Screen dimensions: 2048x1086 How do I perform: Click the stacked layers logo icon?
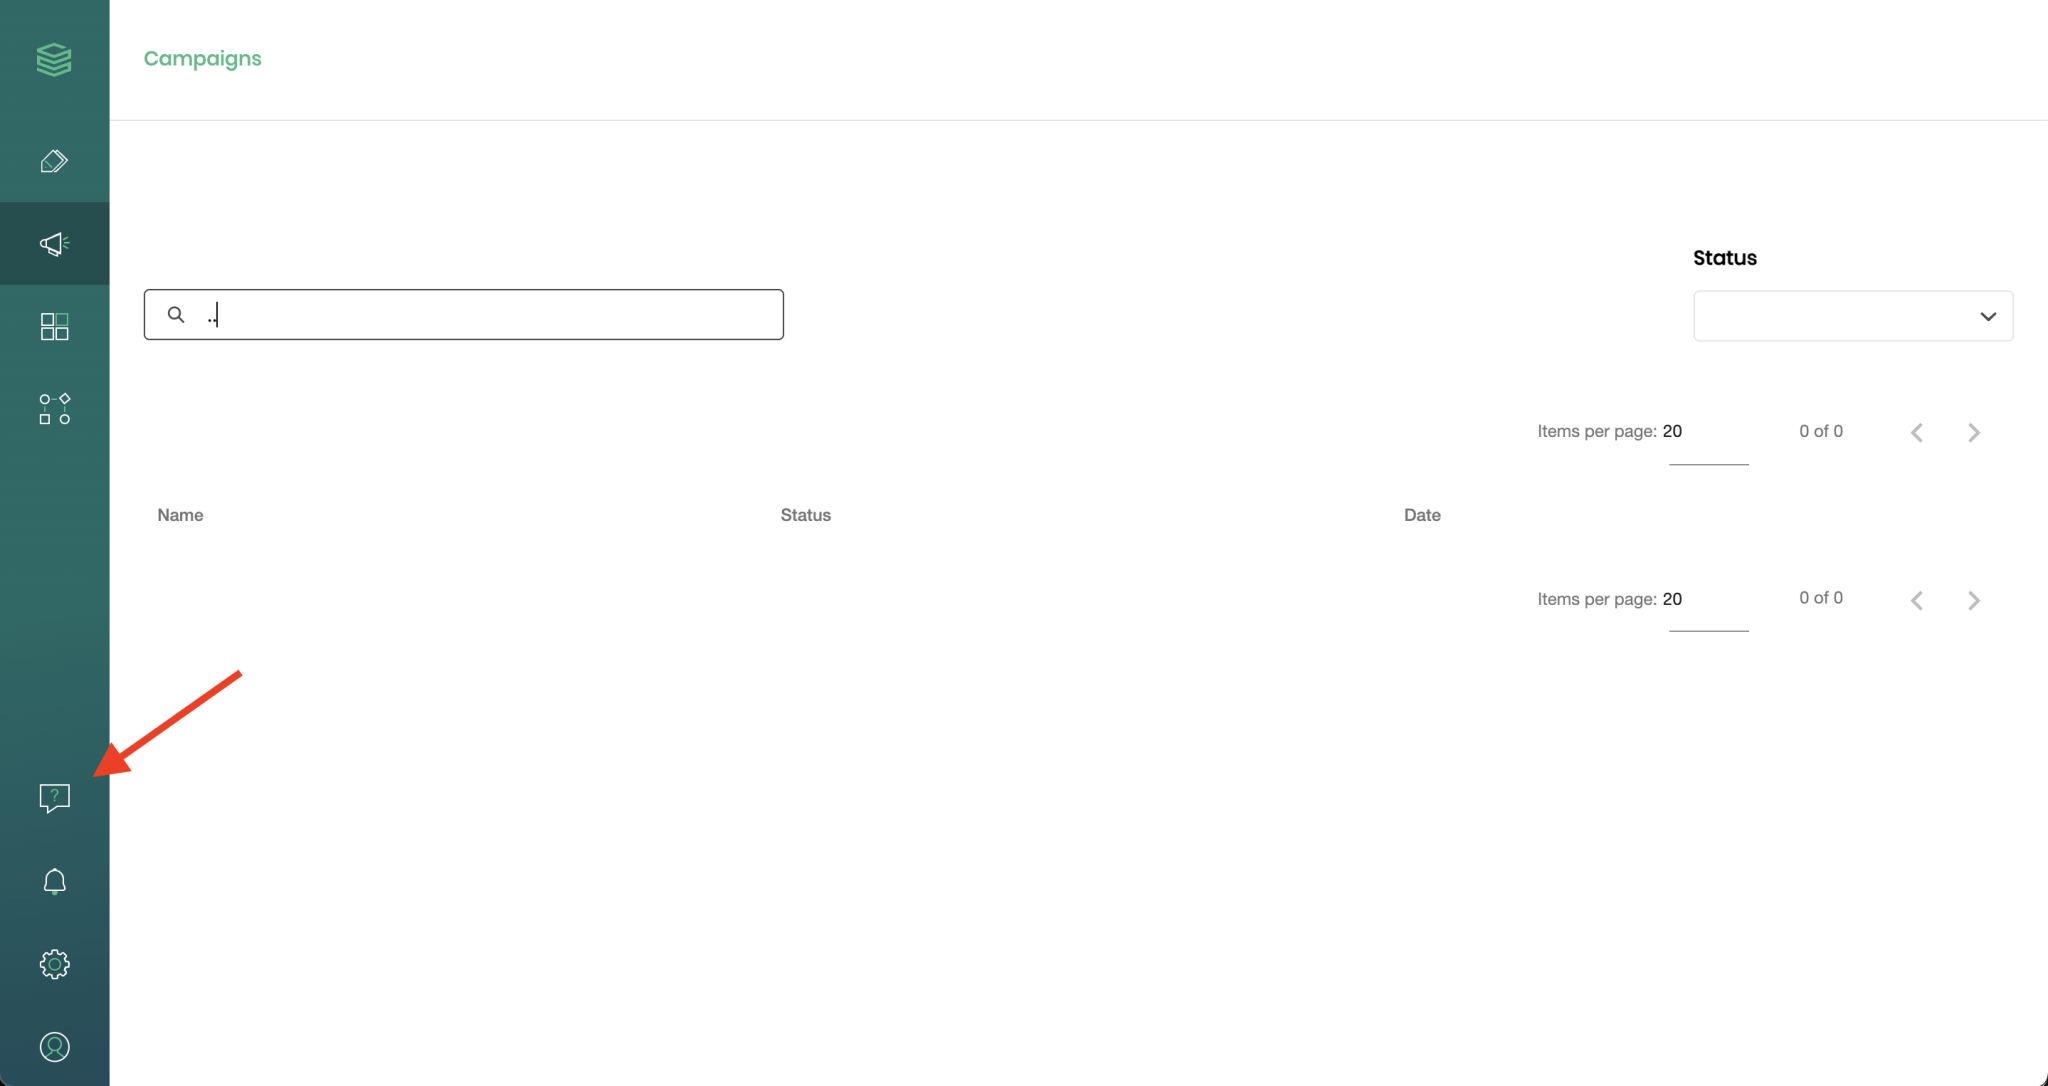click(54, 58)
